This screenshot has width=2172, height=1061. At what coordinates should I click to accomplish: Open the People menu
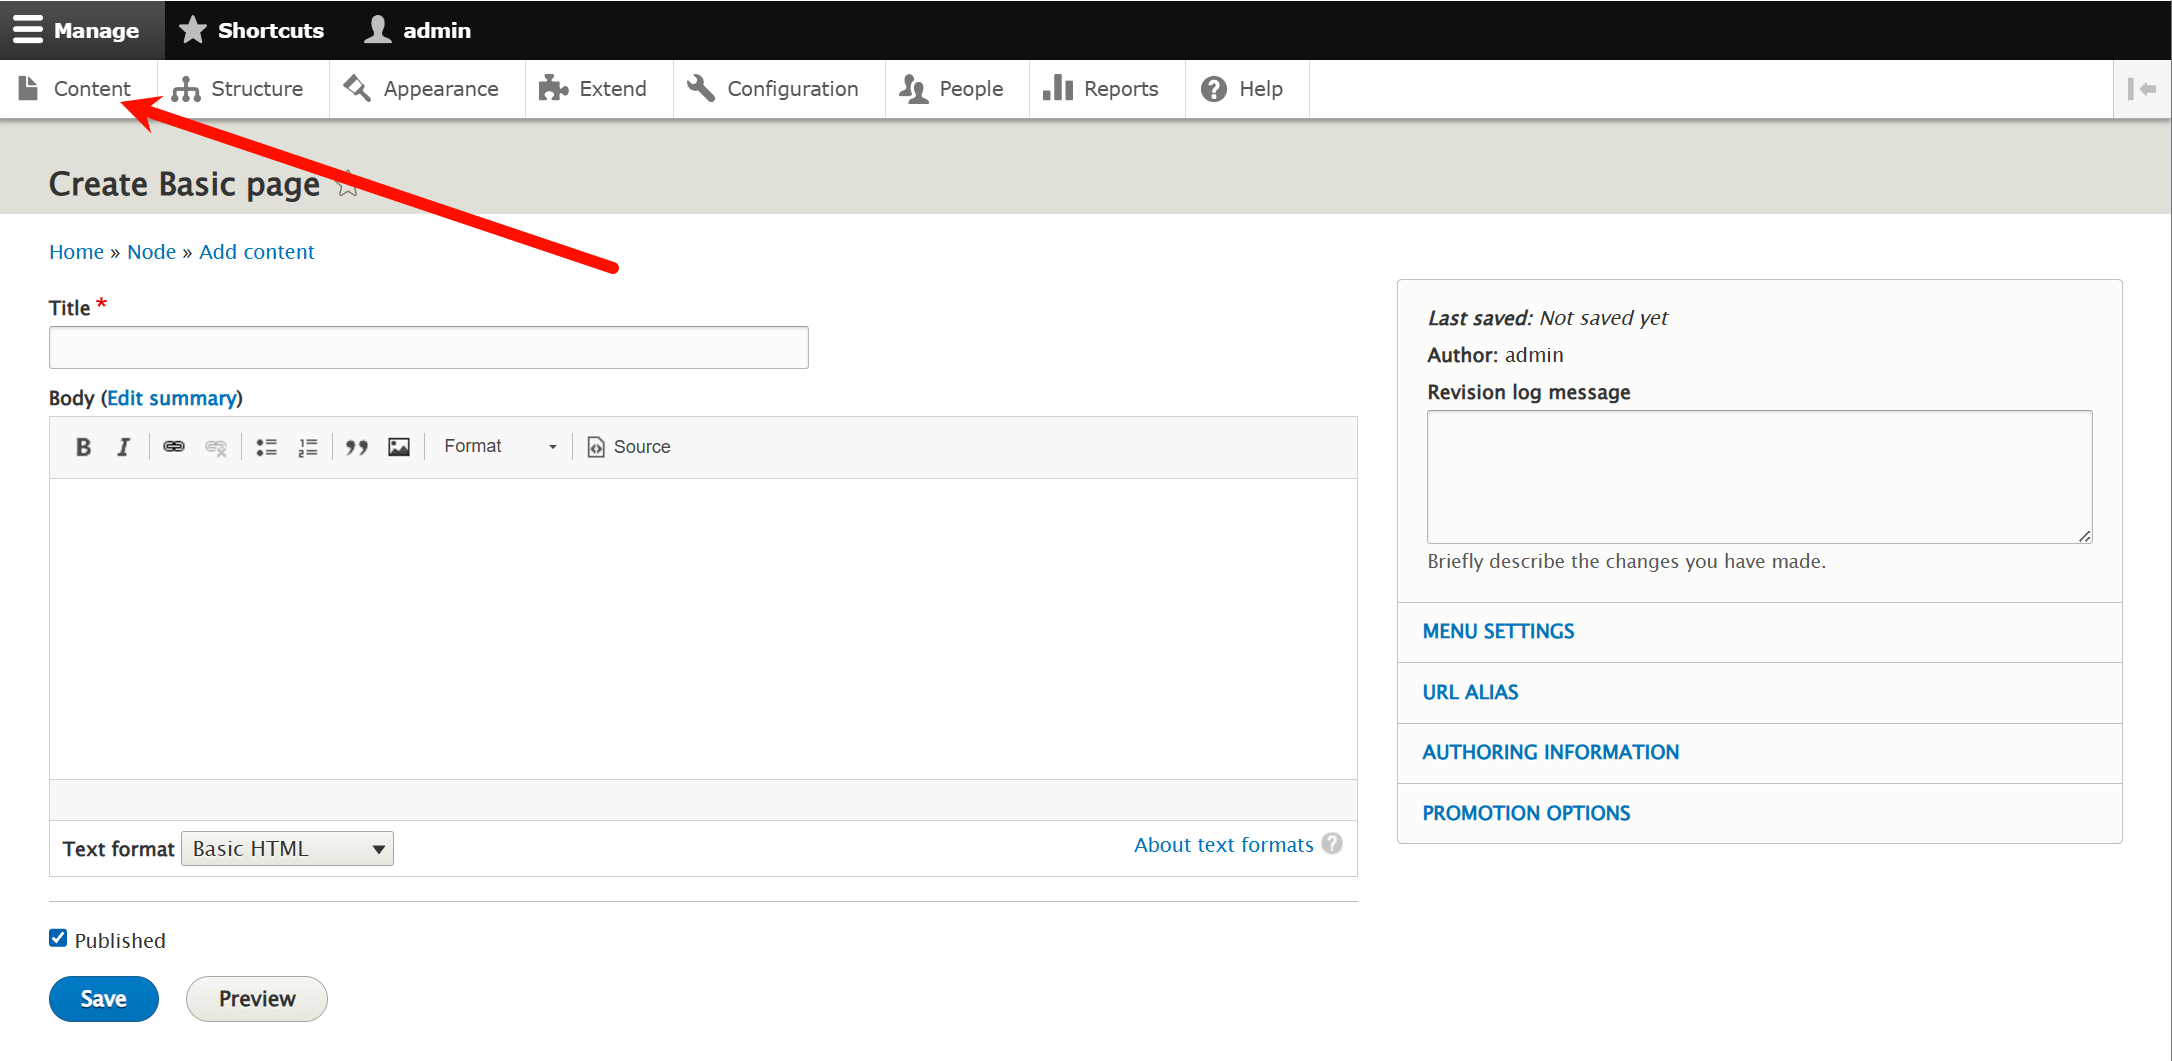coord(957,89)
